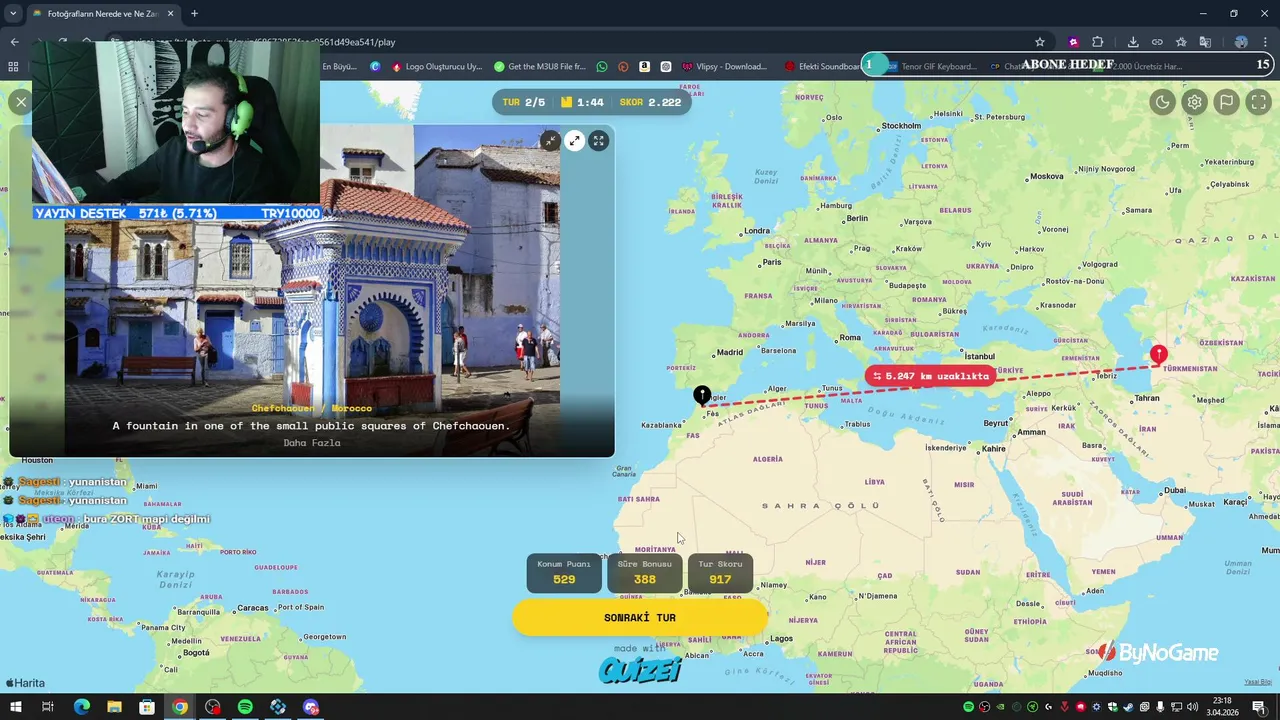
Task: Go back with the browser back arrow
Action: 14,42
